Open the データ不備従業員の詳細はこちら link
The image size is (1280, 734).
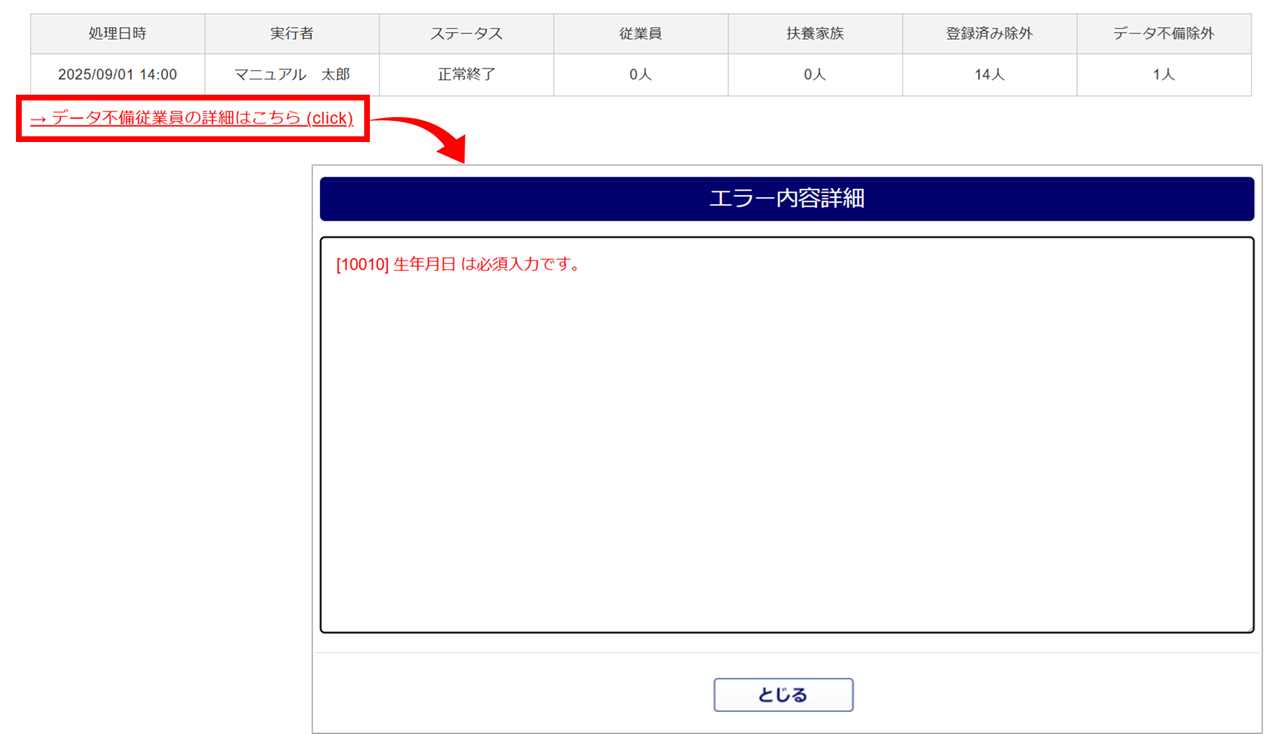tap(191, 118)
